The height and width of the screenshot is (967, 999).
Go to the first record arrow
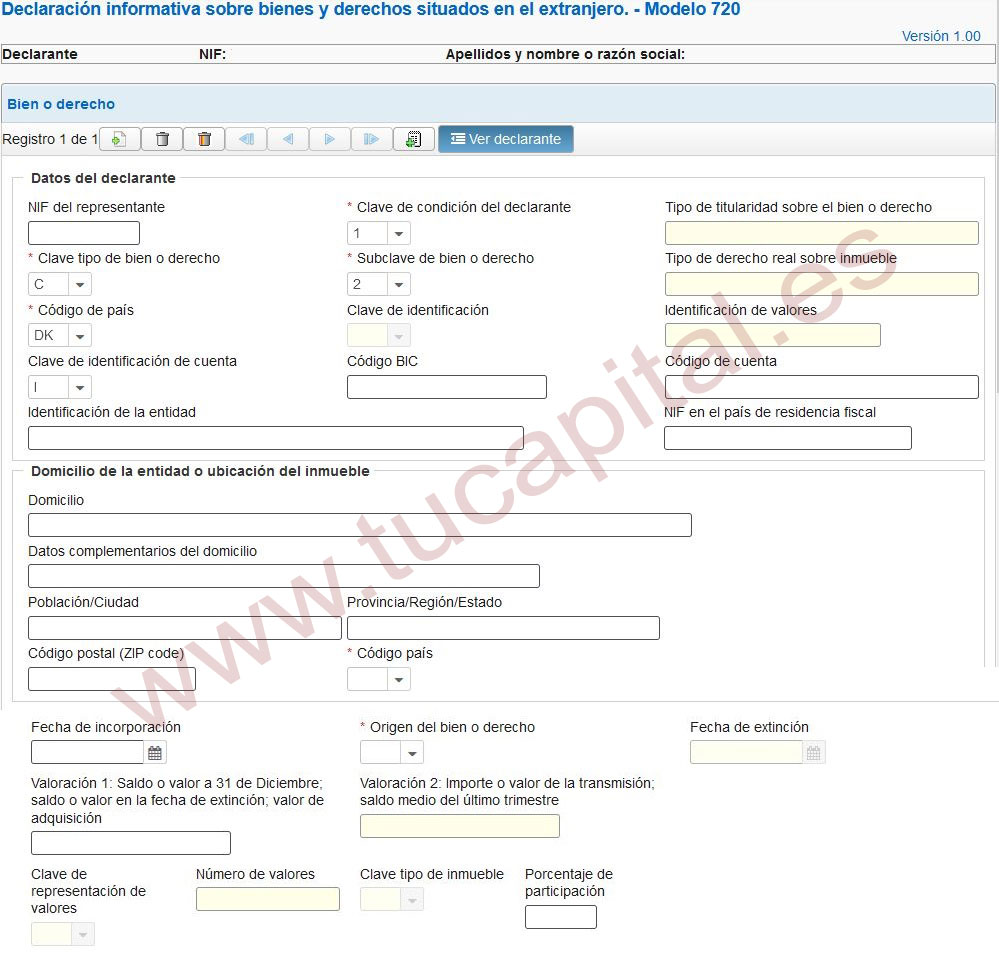point(246,139)
